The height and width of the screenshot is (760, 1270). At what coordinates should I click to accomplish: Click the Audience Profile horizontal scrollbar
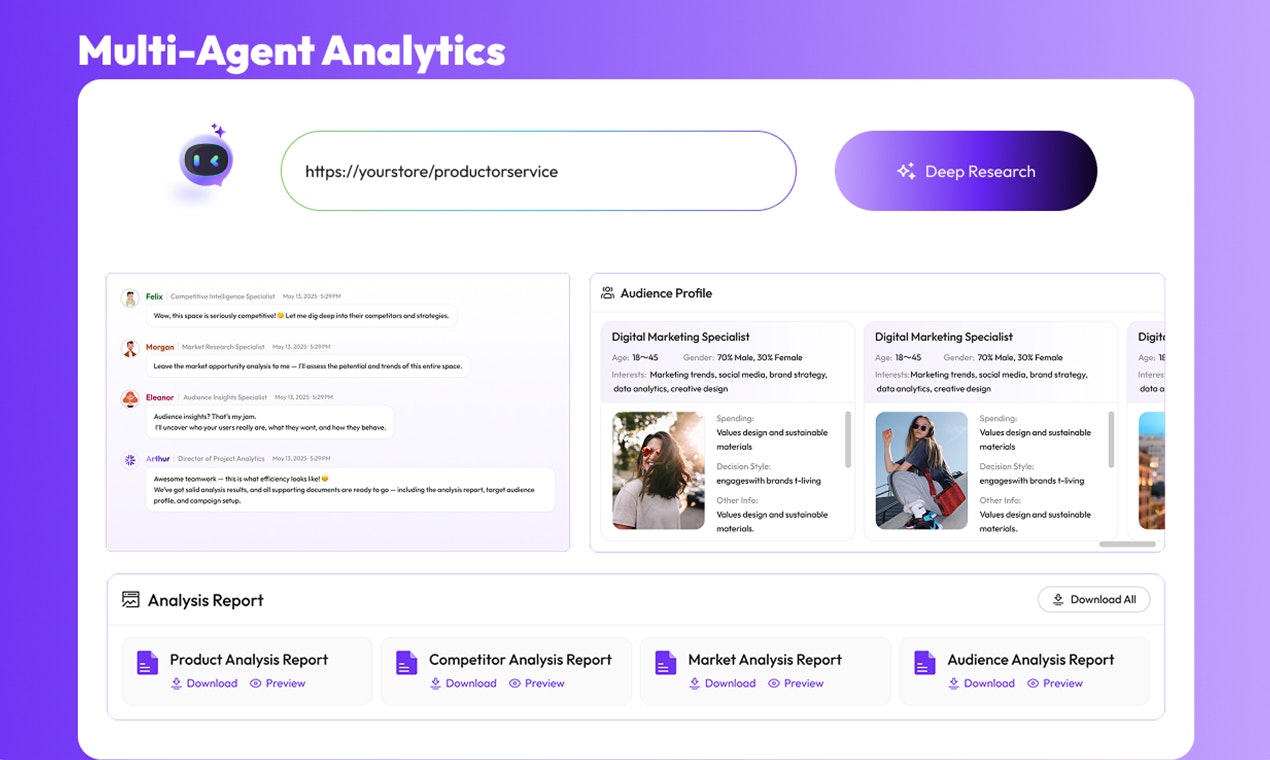[x=1126, y=543]
